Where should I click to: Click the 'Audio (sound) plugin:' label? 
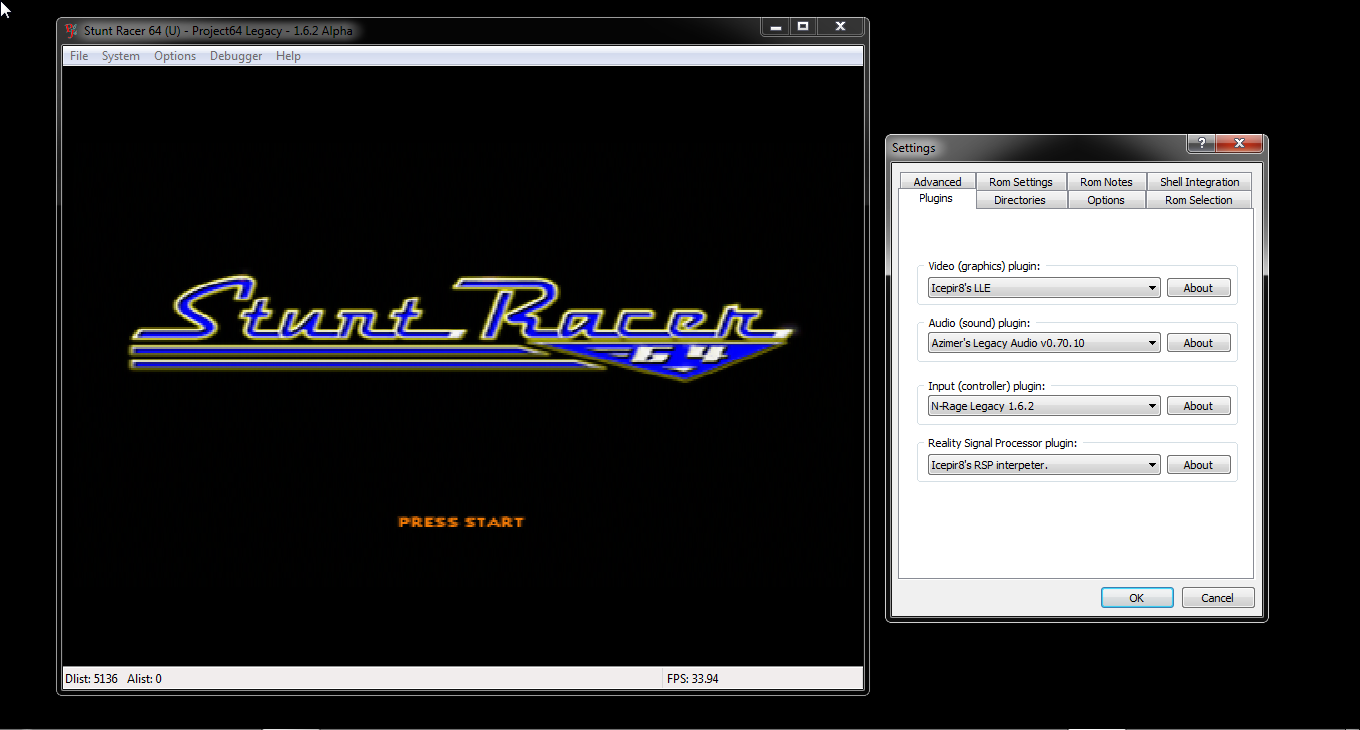pyautogui.click(x=979, y=323)
